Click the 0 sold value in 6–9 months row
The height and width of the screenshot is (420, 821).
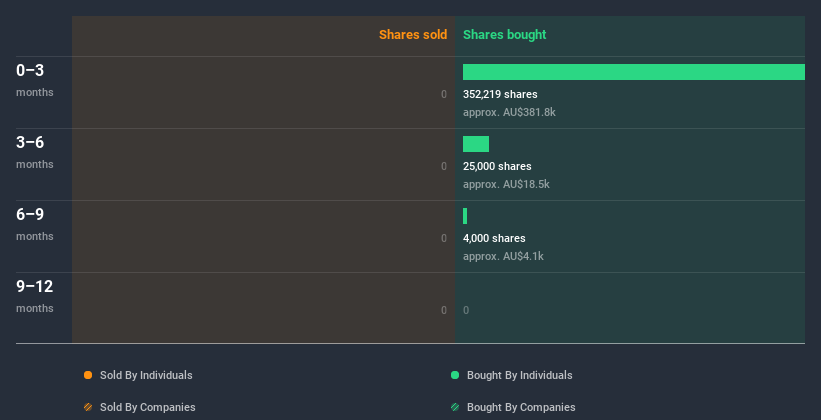(x=444, y=238)
